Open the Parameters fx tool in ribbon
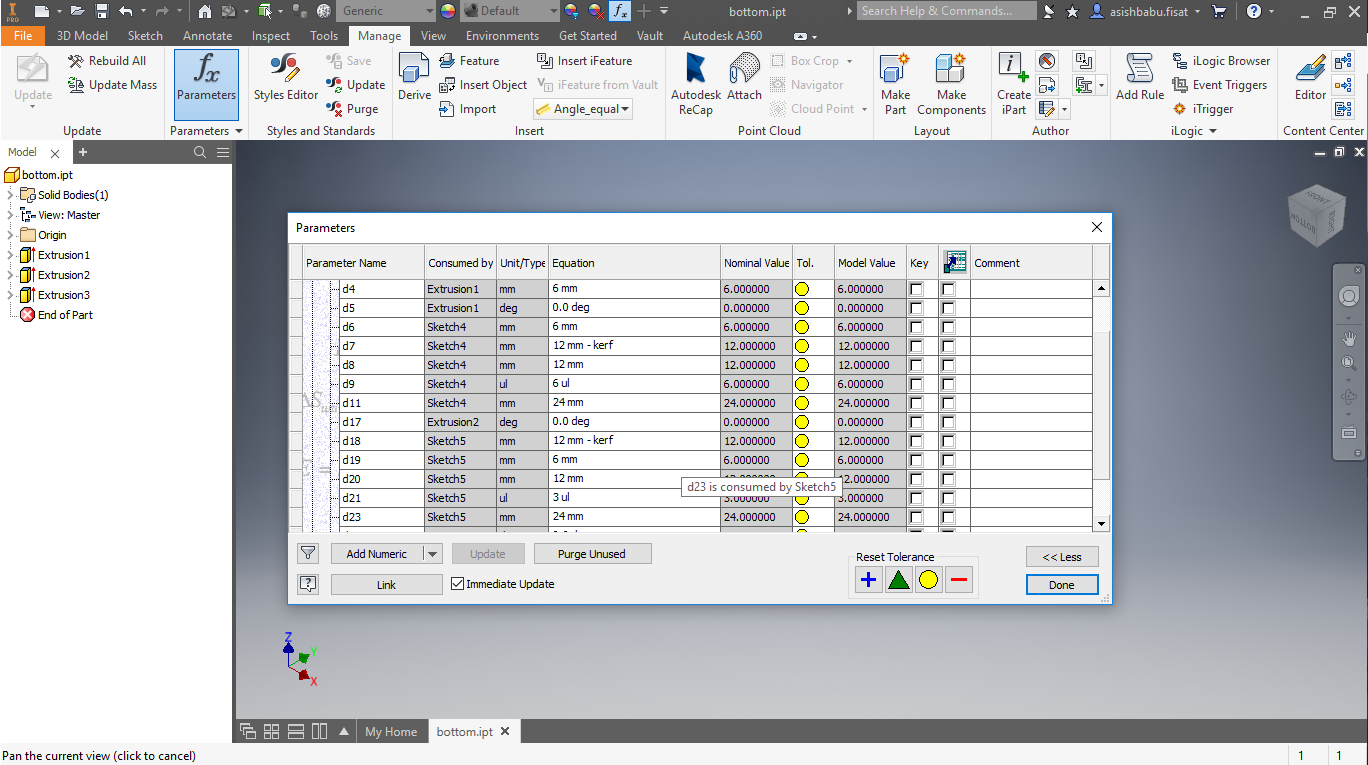This screenshot has width=1368, height=765. 206,85
